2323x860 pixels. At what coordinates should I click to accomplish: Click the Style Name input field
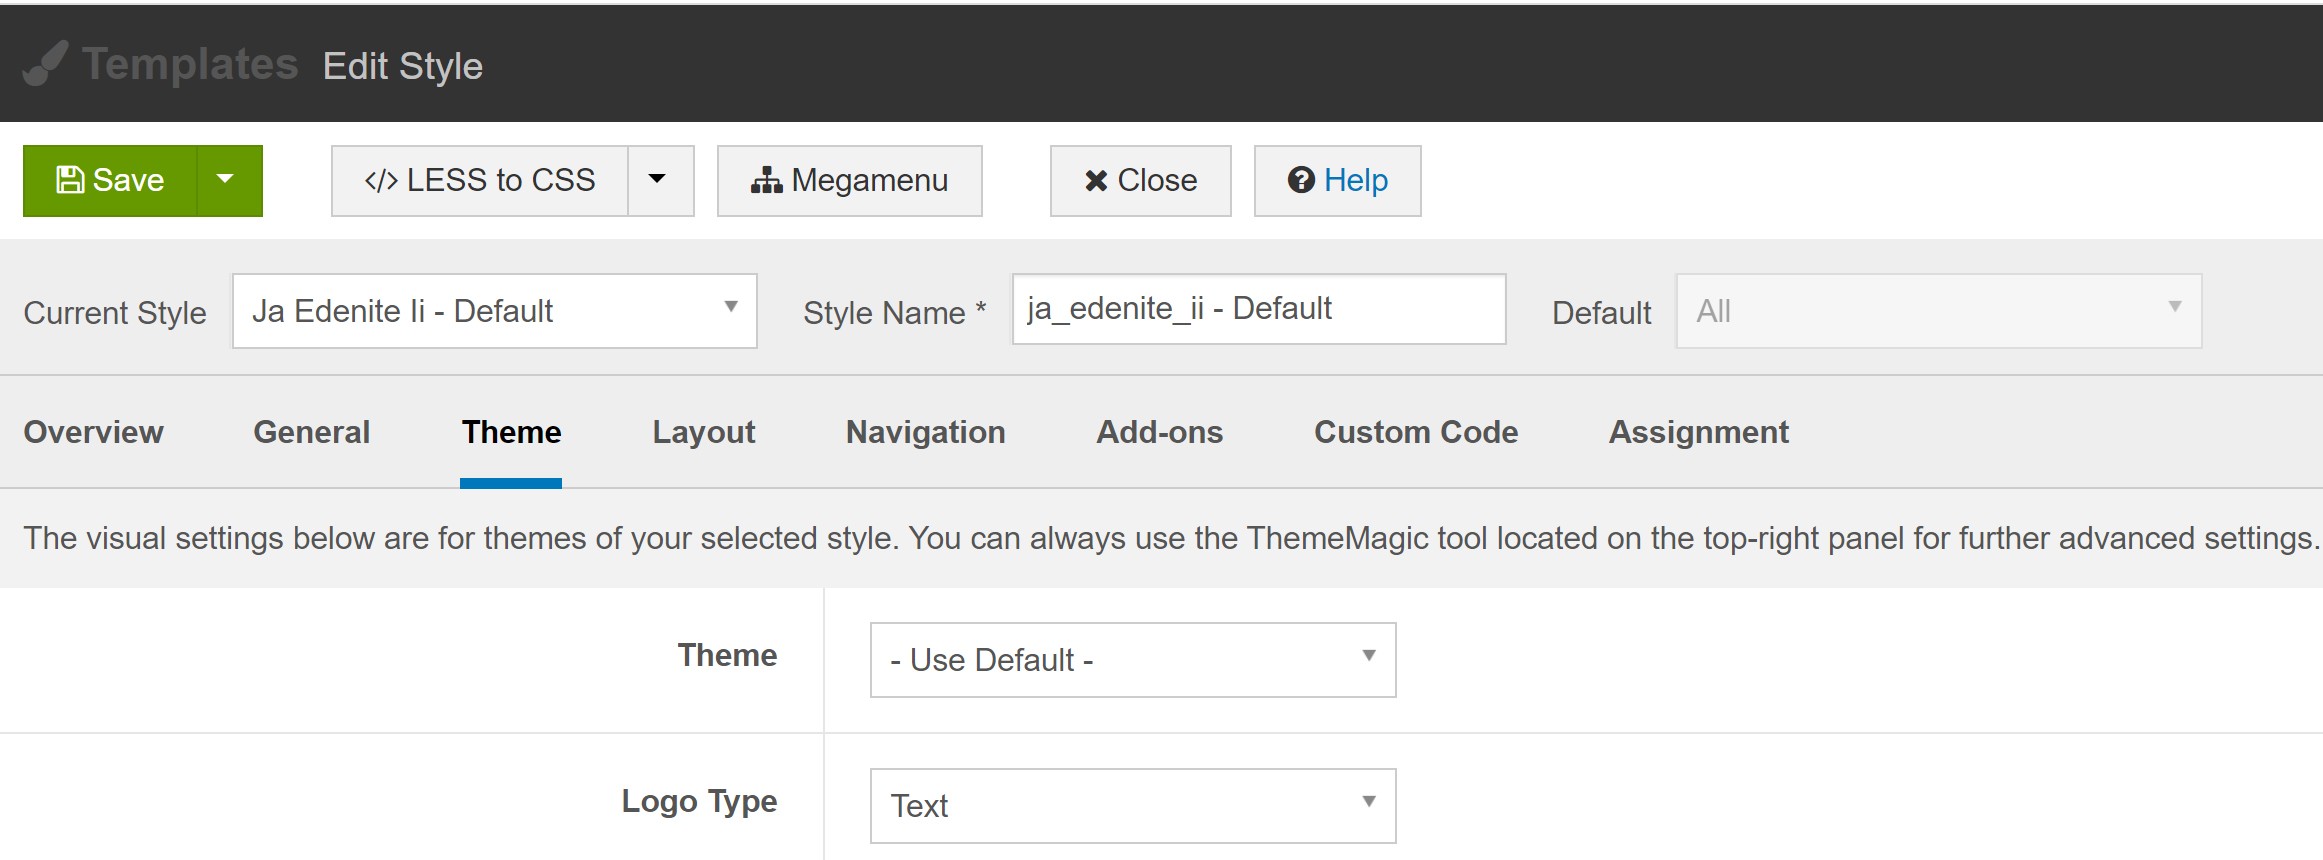point(1258,309)
